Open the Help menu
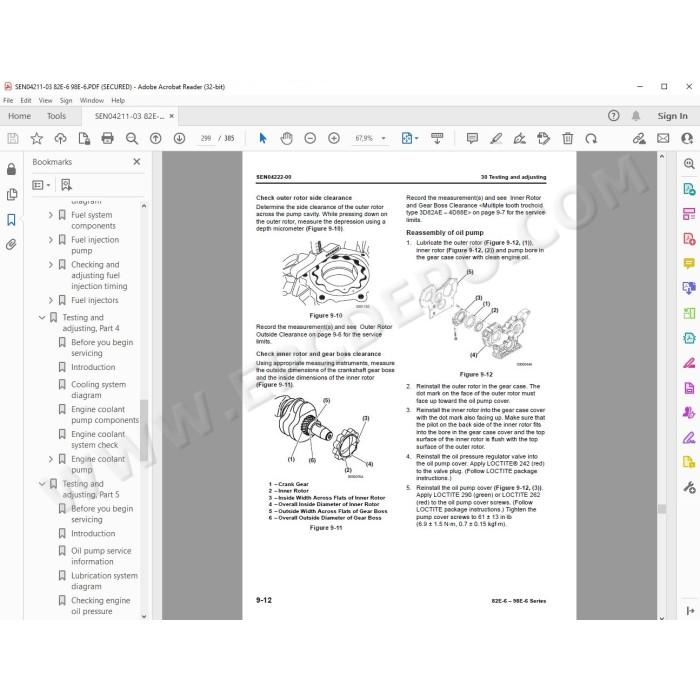 point(118,100)
